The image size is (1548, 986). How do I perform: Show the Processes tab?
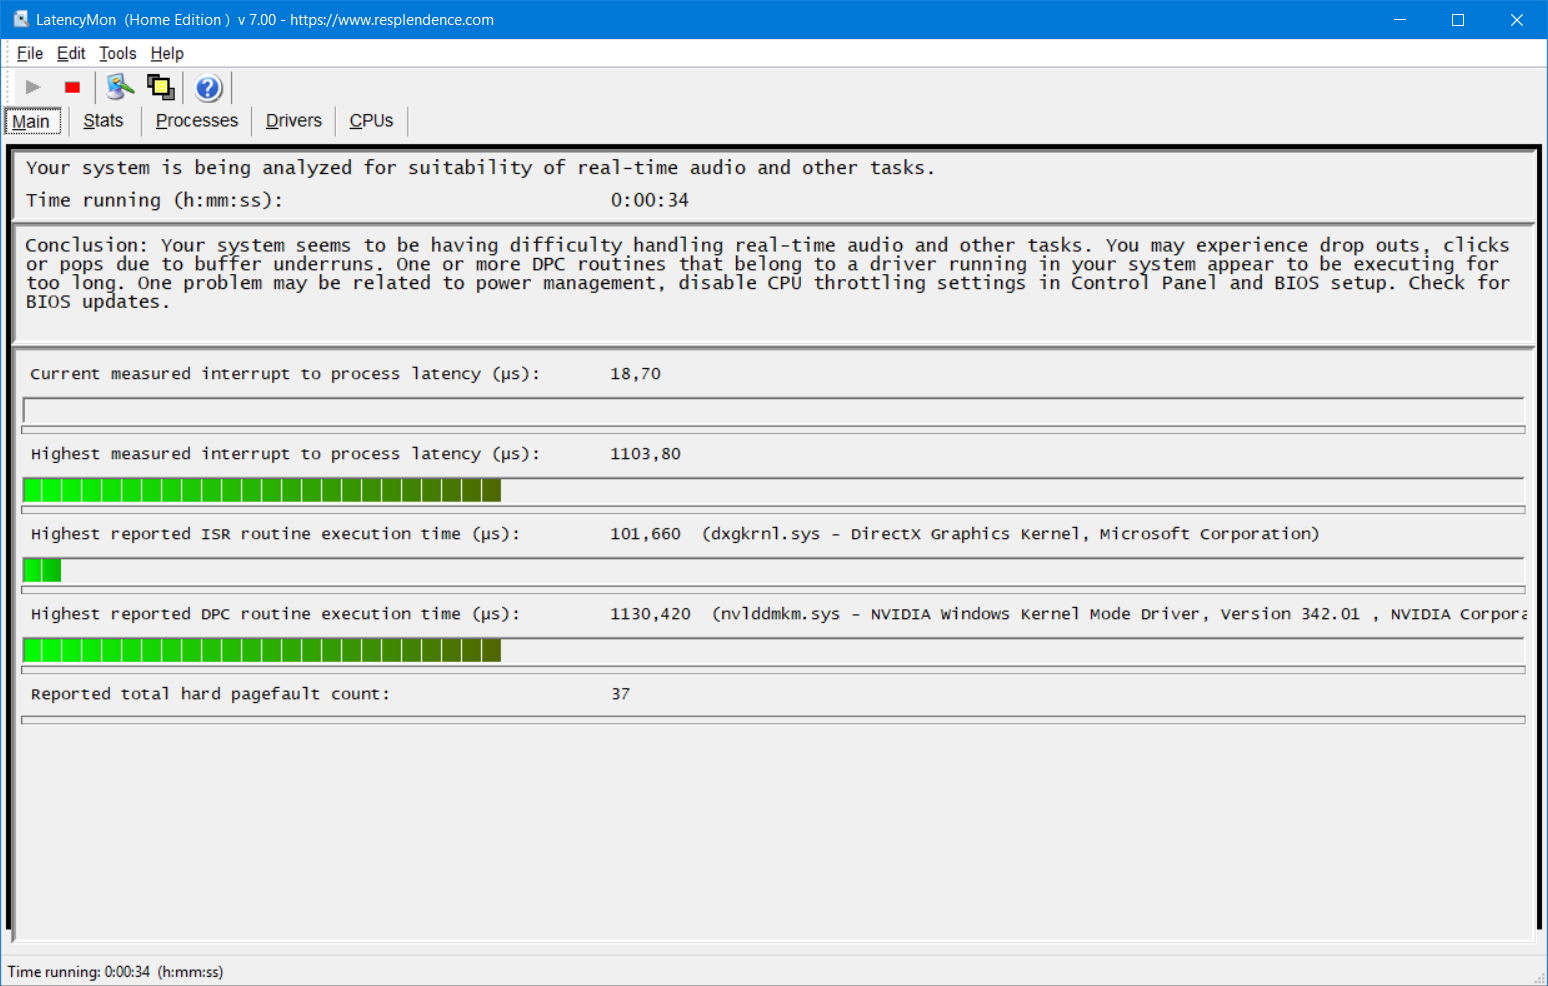197,121
